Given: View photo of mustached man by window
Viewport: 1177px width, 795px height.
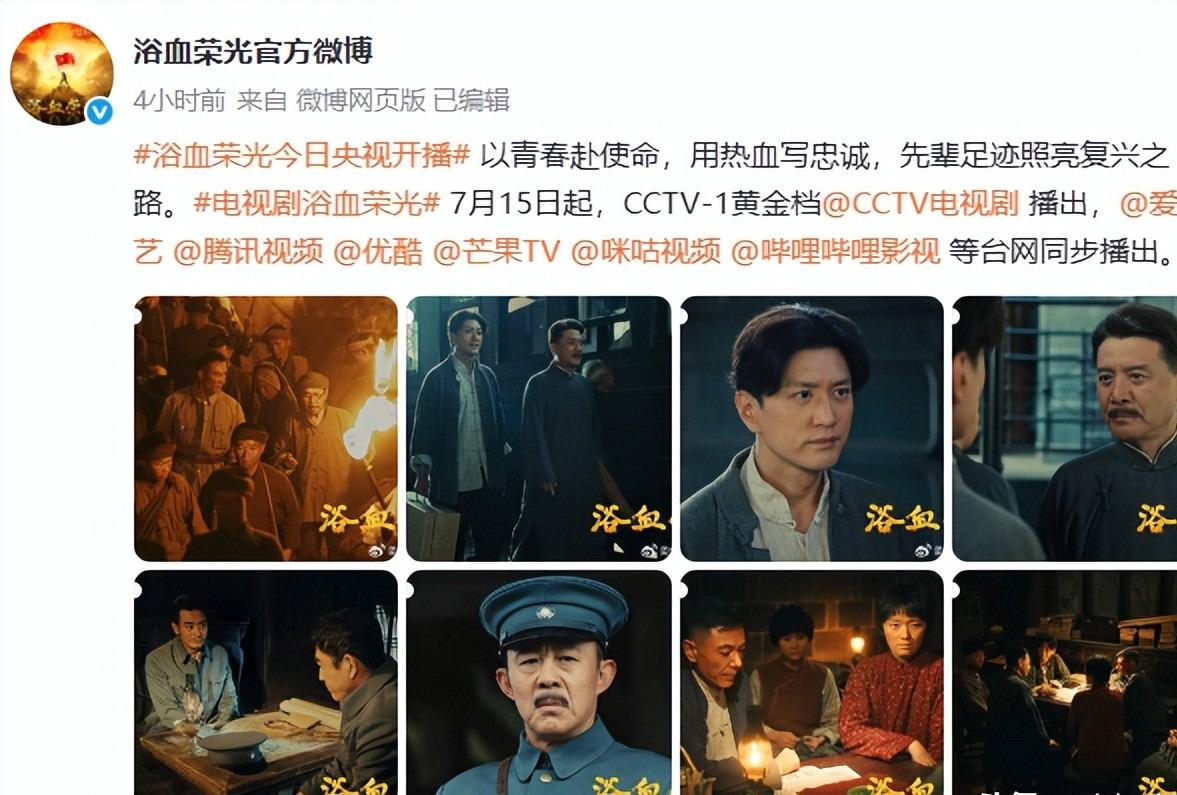Looking at the screenshot, I should 1064,429.
